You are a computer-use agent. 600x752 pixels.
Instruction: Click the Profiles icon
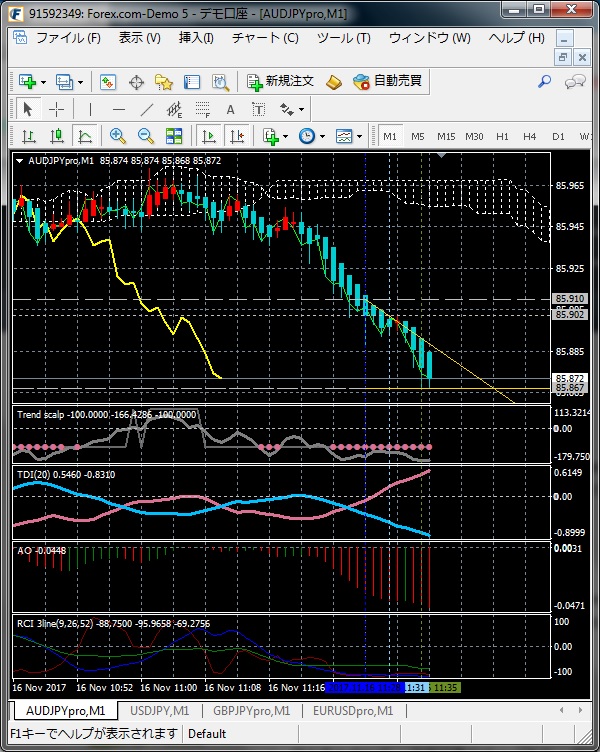tap(64, 82)
